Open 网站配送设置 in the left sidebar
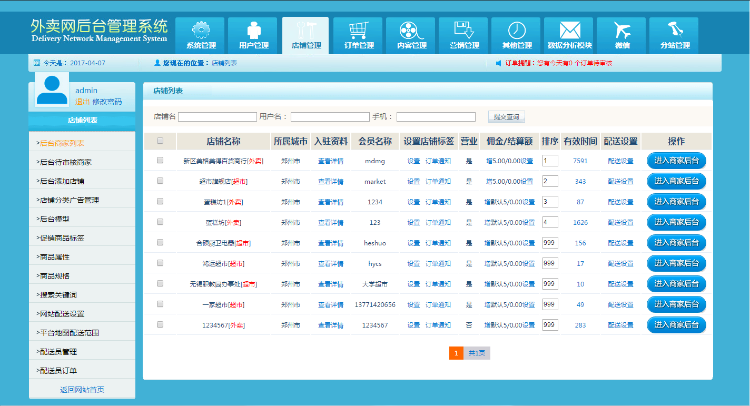 60,314
